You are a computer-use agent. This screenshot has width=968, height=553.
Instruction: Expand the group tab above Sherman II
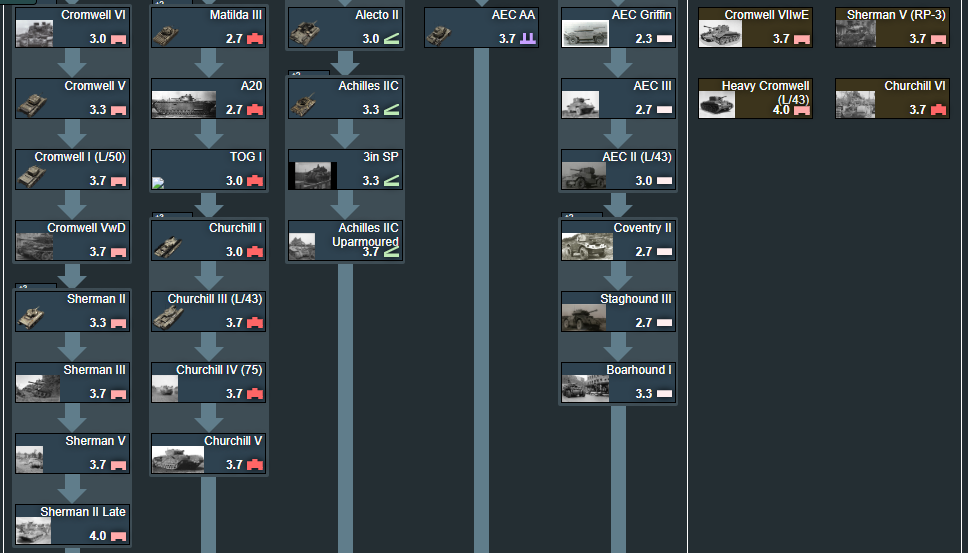22,286
